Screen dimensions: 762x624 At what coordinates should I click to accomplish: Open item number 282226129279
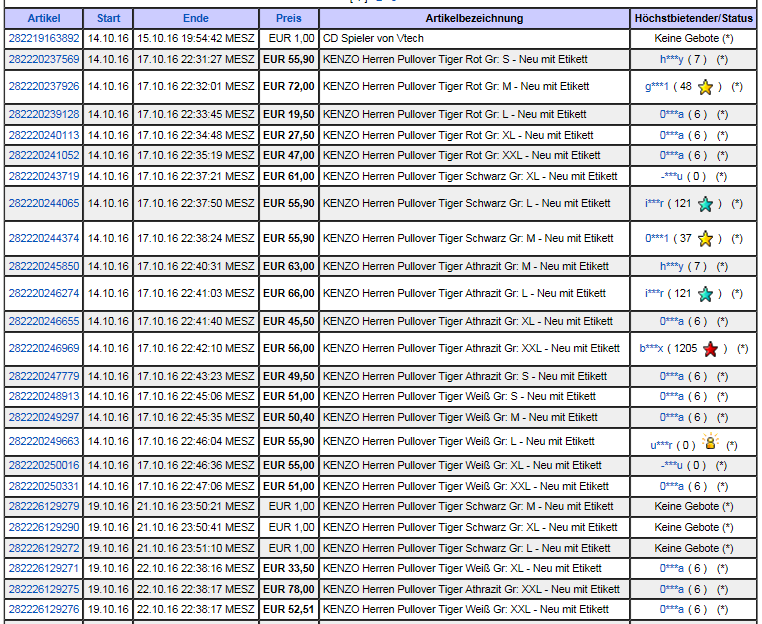(44, 506)
